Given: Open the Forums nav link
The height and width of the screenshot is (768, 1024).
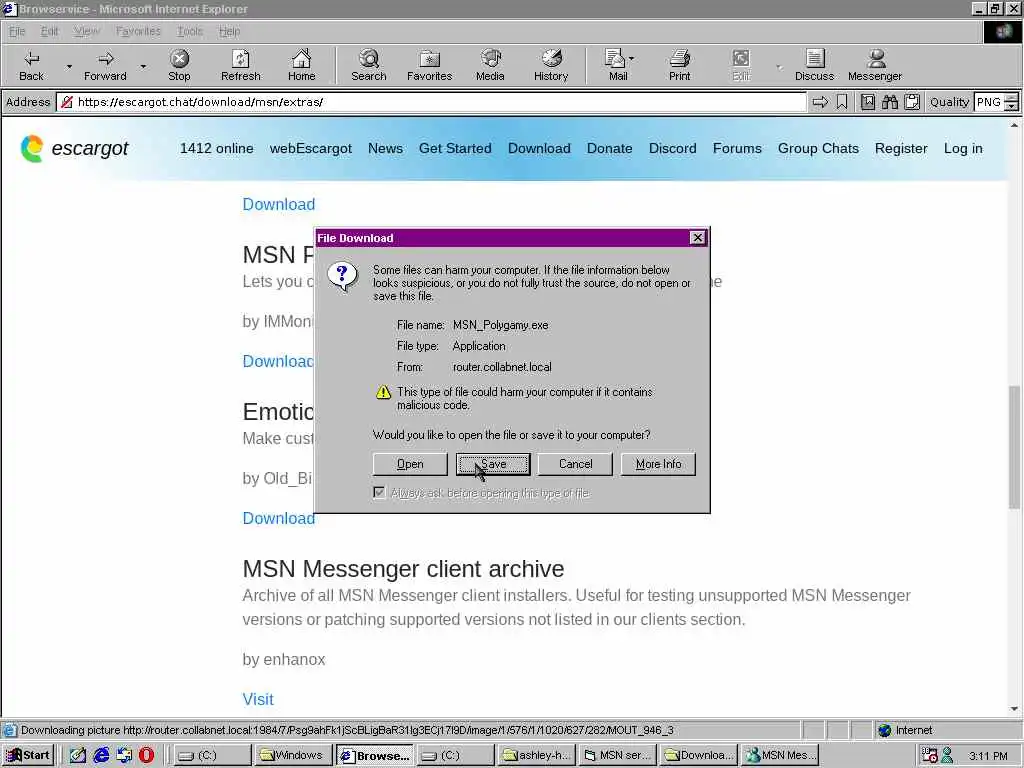Looking at the screenshot, I should 737,148.
